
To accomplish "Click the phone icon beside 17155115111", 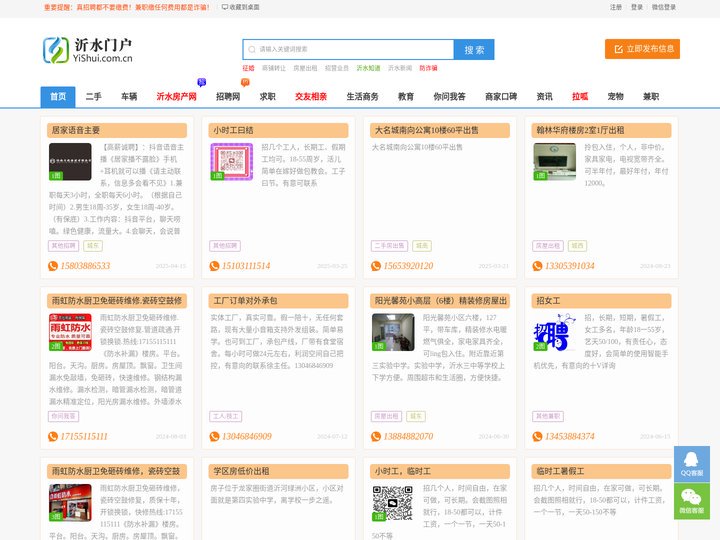I will [53, 436].
